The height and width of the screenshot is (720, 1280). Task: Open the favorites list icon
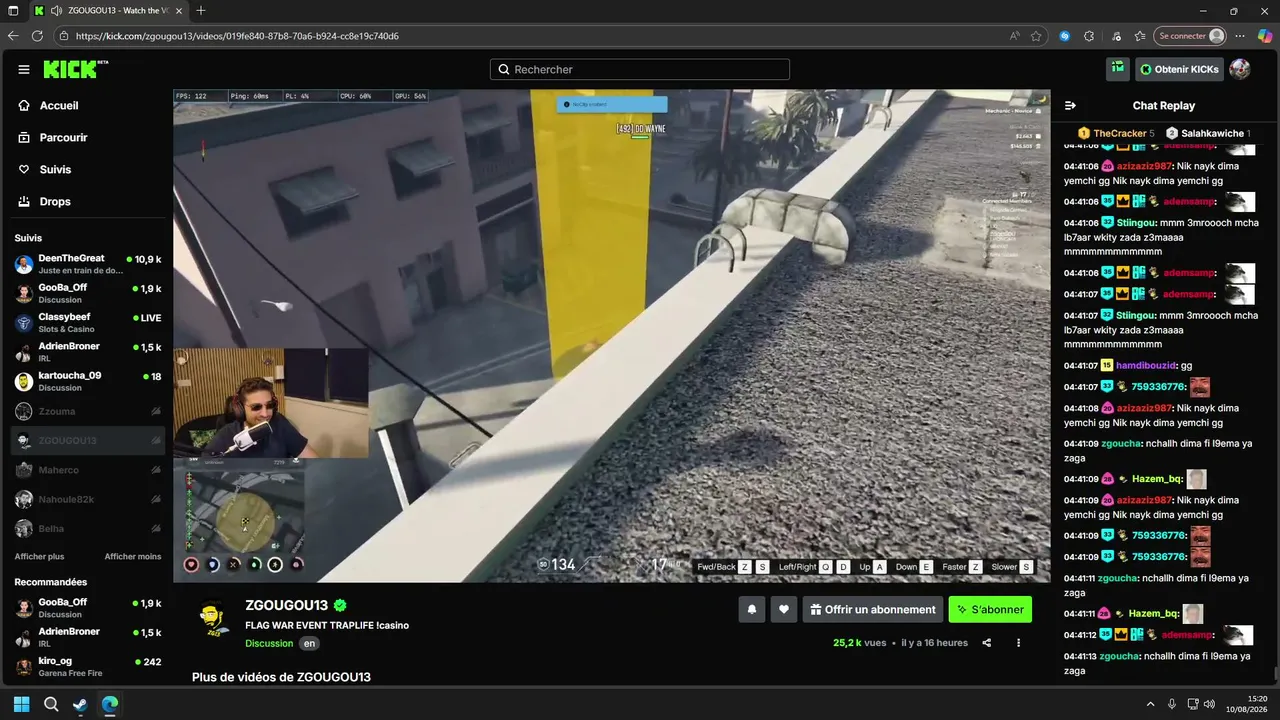tap(1140, 36)
